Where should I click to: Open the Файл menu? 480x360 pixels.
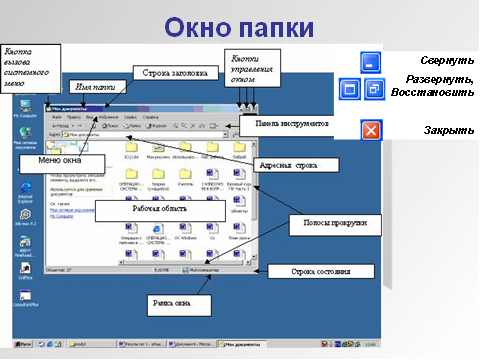tap(57, 117)
